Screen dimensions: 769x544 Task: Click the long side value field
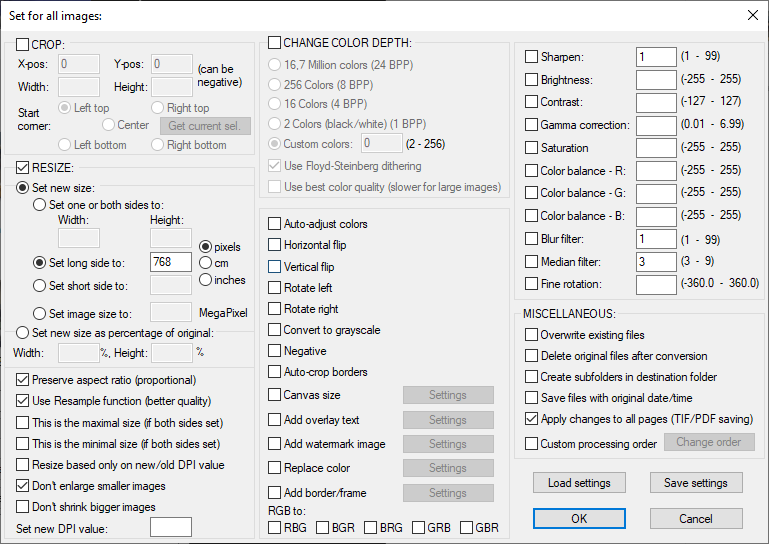(x=170, y=263)
